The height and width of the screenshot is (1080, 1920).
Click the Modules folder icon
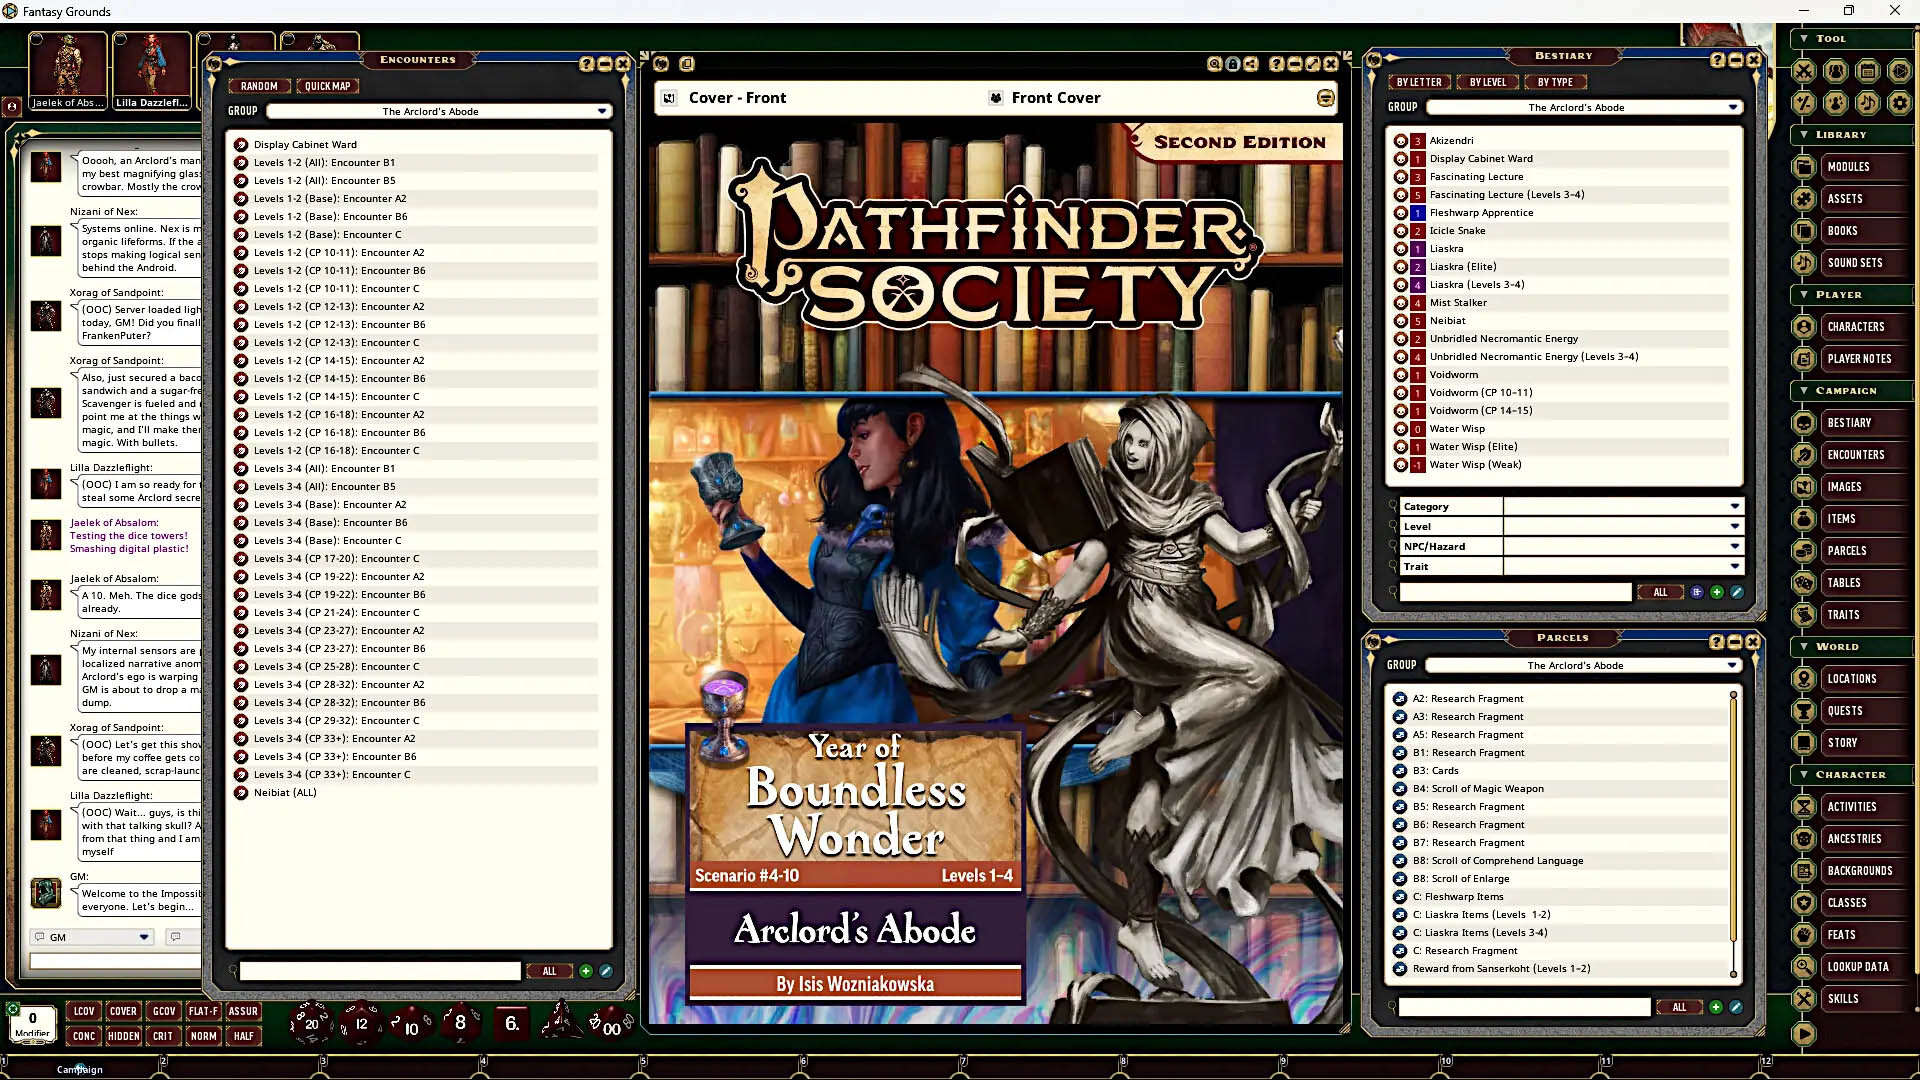click(1804, 167)
